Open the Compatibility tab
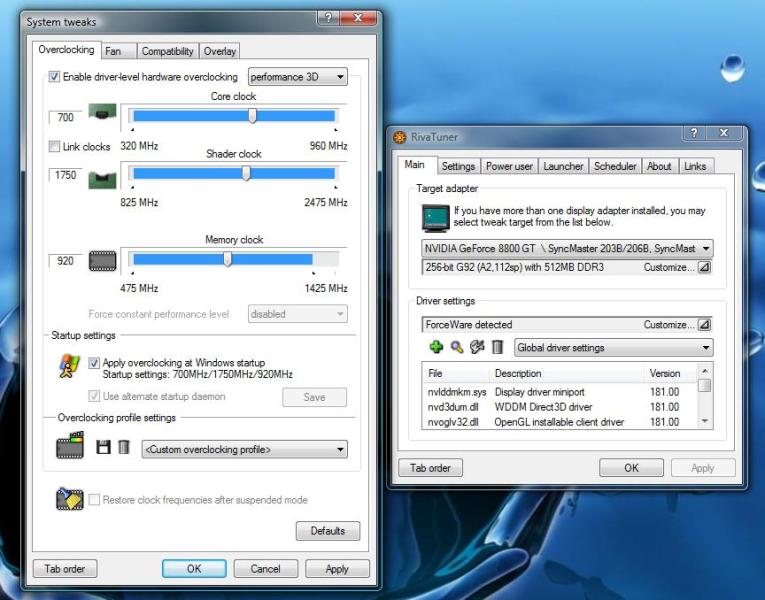The height and width of the screenshot is (600, 765). 167,51
